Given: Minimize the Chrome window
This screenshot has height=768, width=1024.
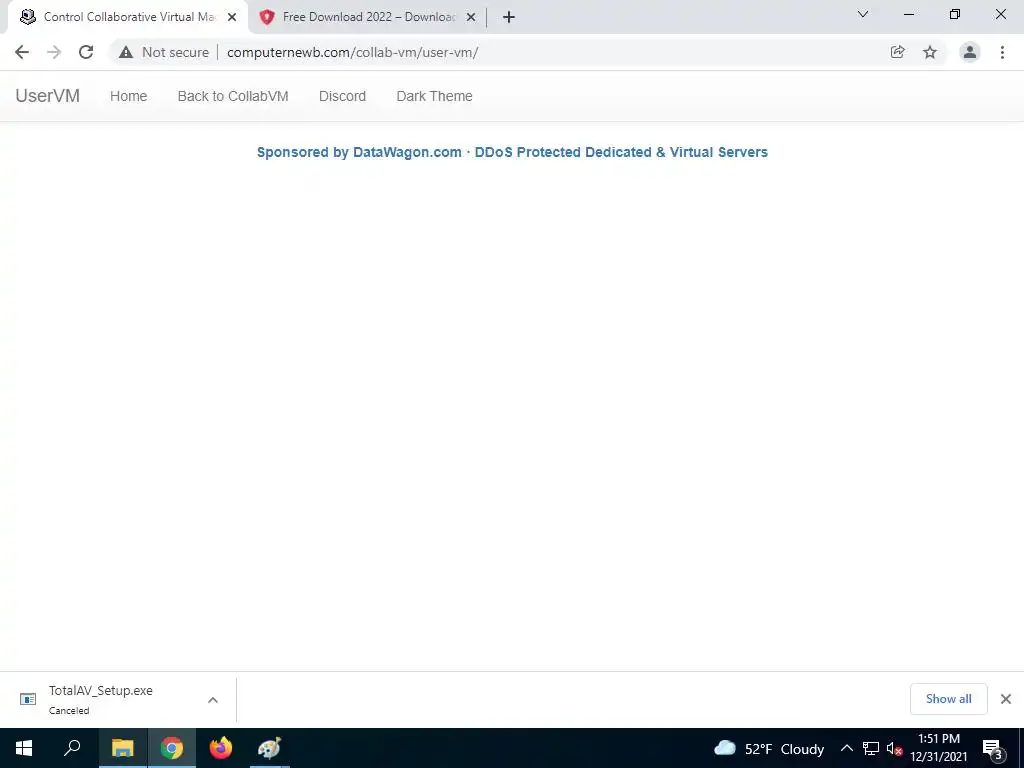Looking at the screenshot, I should click(908, 14).
